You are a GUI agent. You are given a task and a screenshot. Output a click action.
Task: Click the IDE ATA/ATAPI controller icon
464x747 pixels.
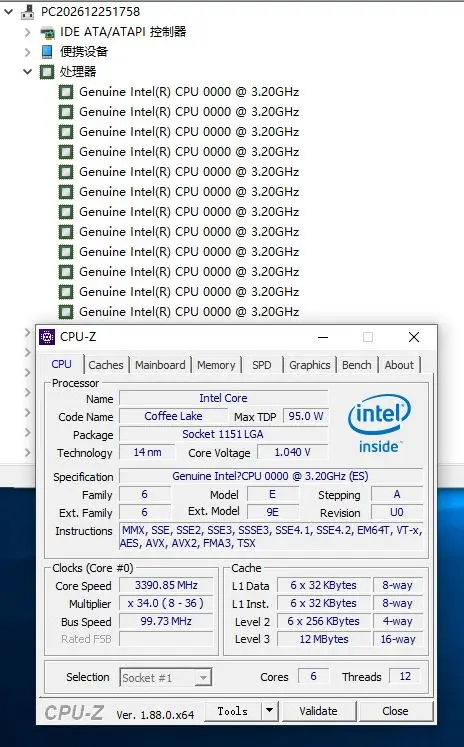tap(47, 32)
